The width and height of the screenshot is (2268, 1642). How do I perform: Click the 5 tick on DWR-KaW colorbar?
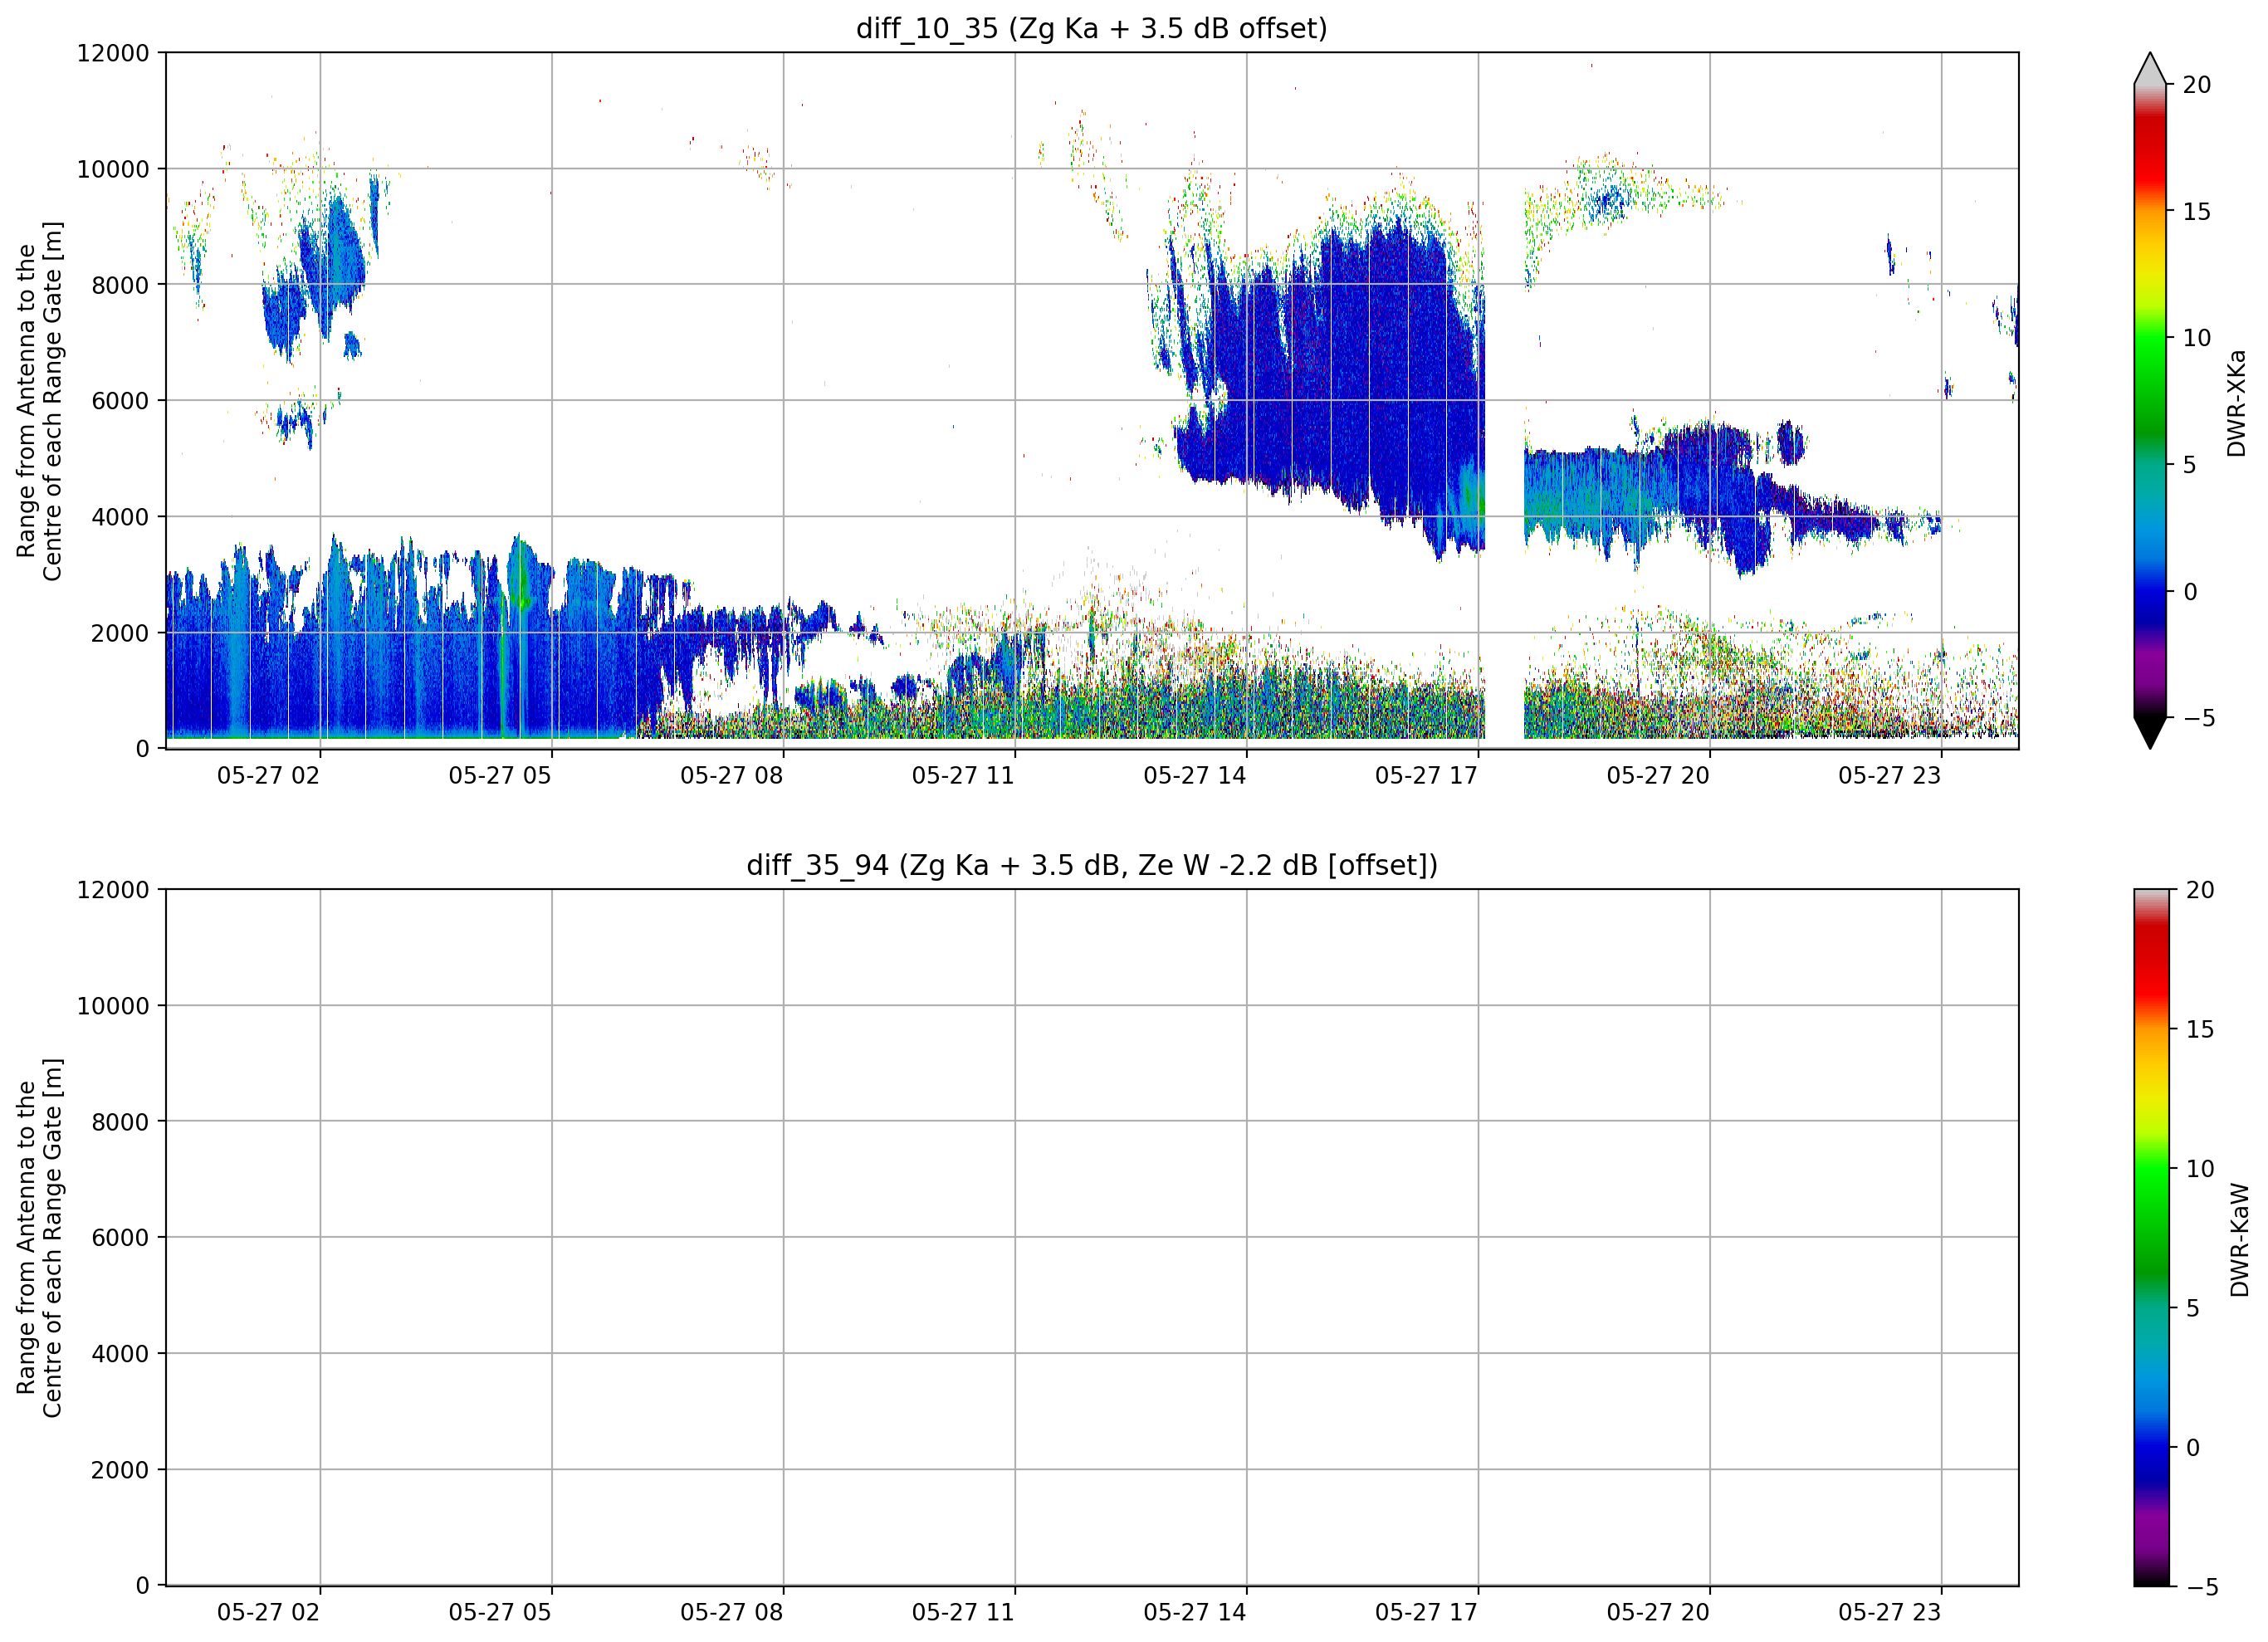click(x=2192, y=1308)
